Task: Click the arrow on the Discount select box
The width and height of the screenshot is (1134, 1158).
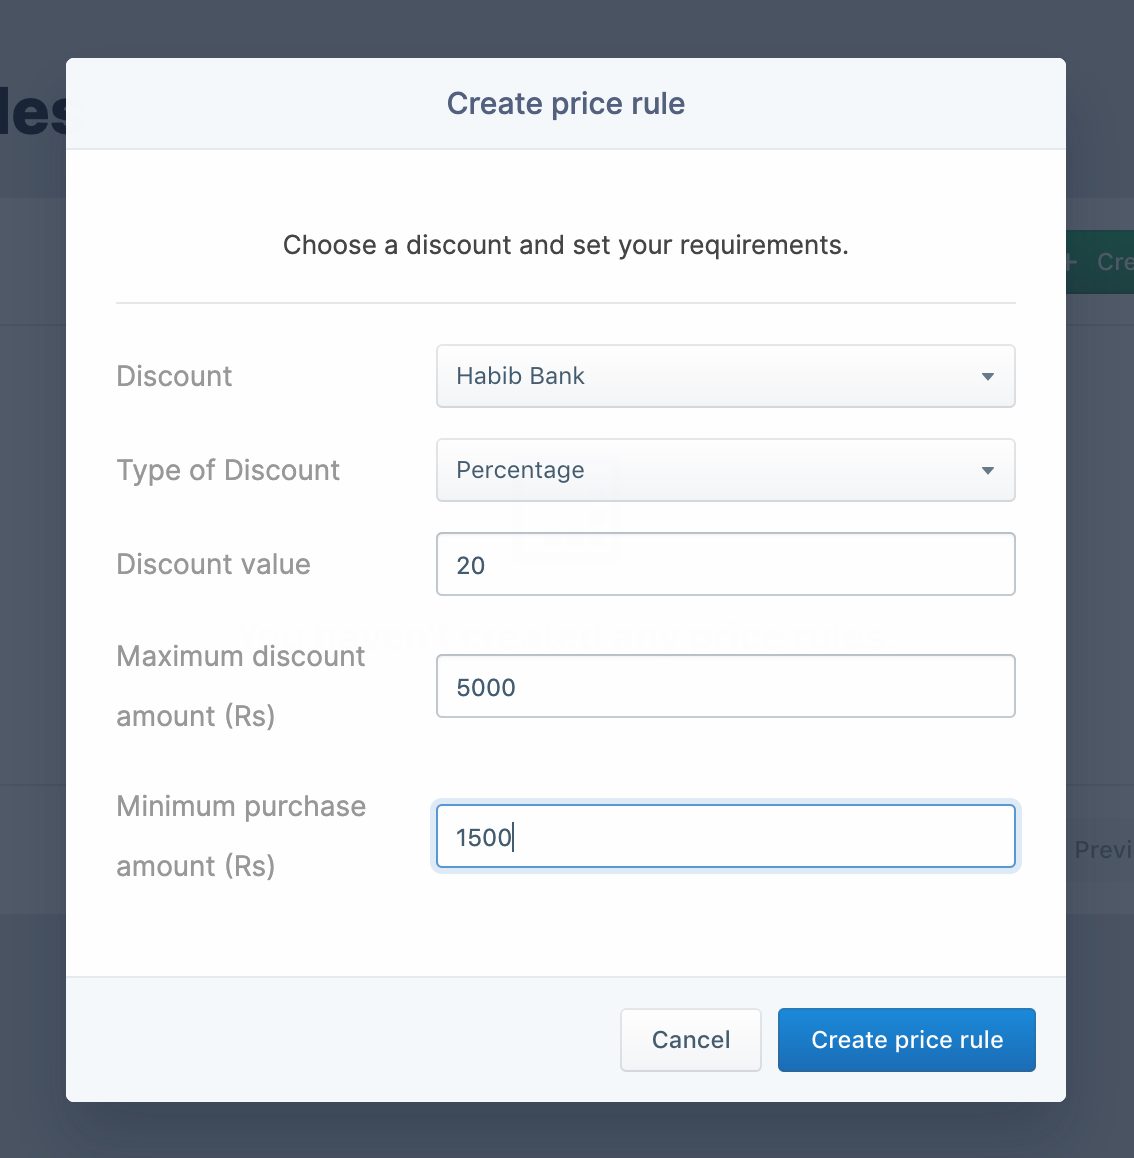Action: 987,377
